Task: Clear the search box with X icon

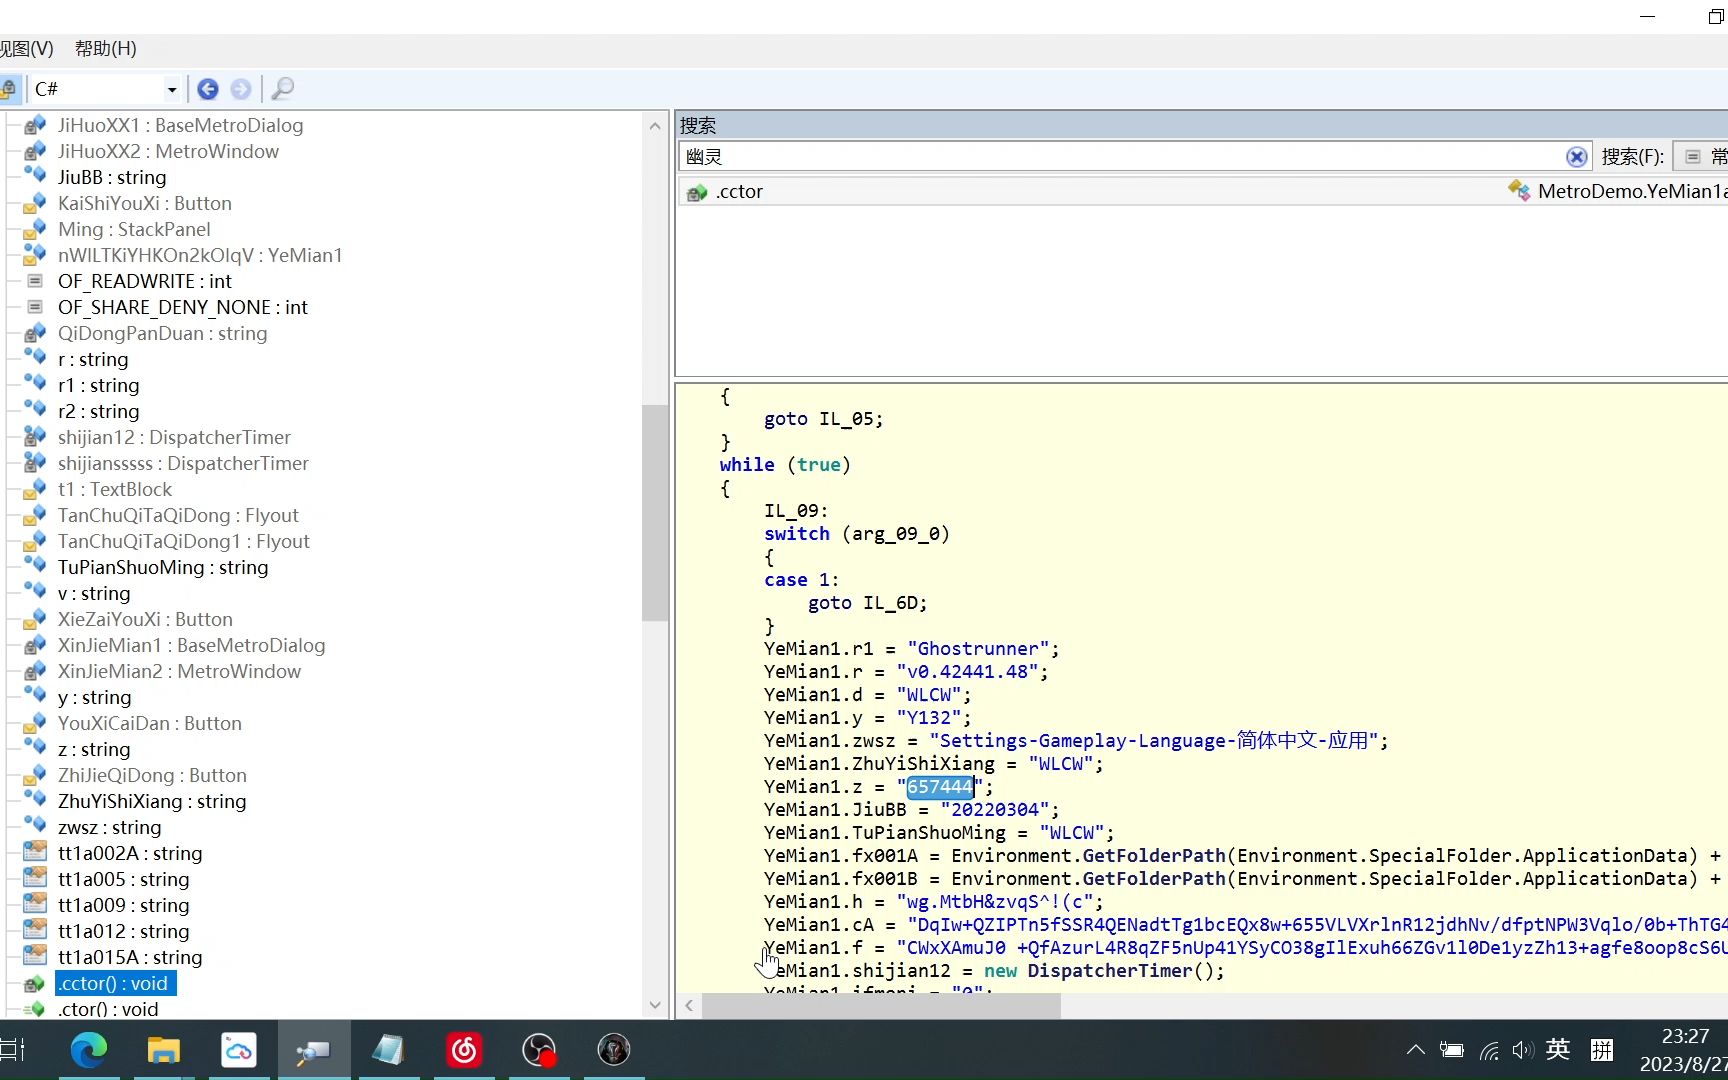Action: [1577, 157]
